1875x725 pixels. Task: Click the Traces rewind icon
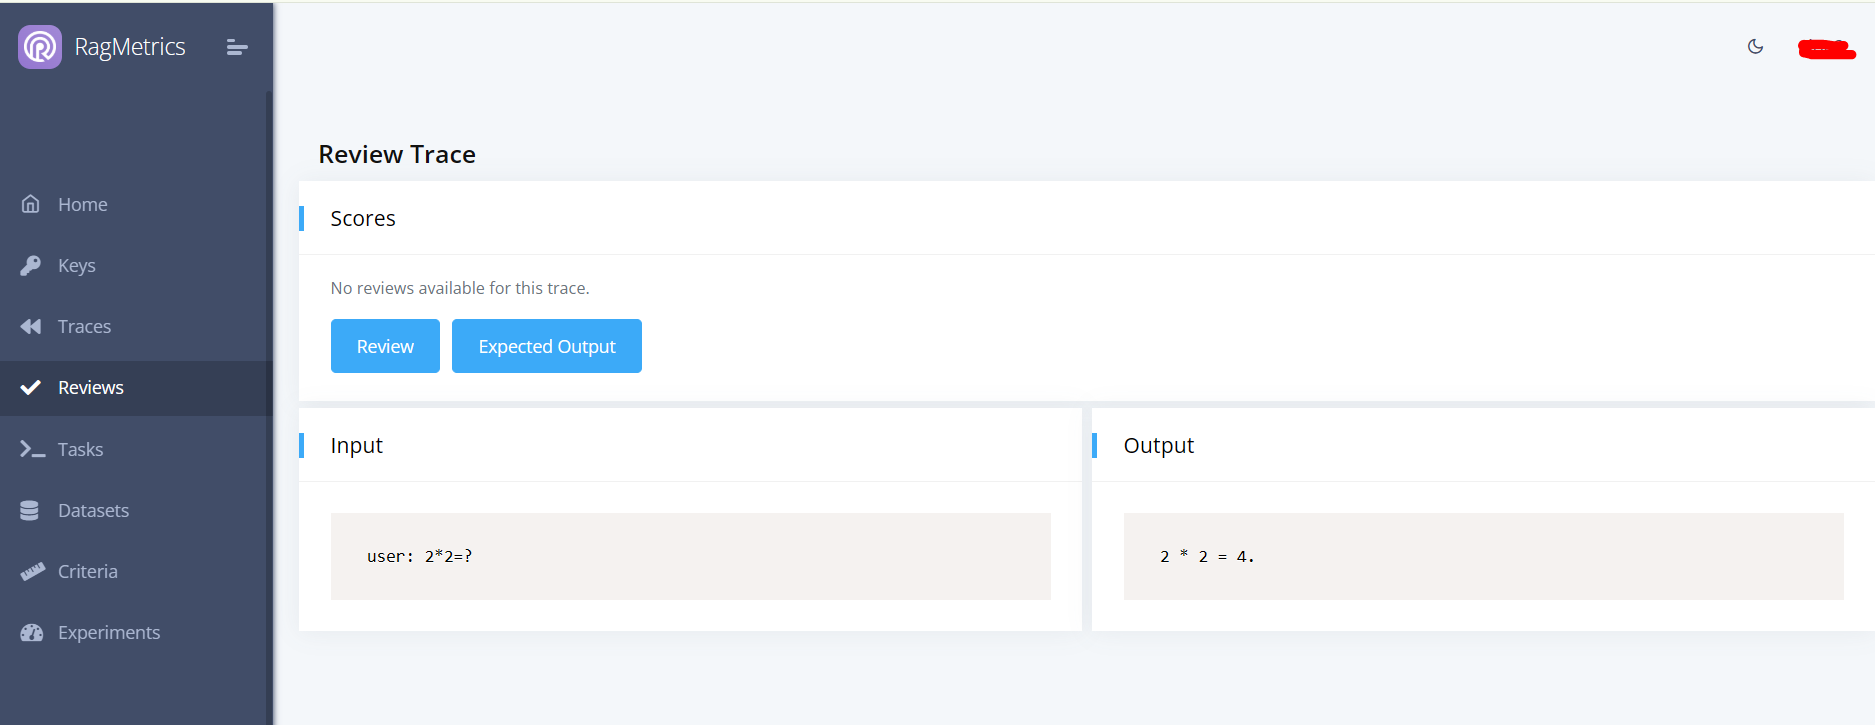click(31, 326)
